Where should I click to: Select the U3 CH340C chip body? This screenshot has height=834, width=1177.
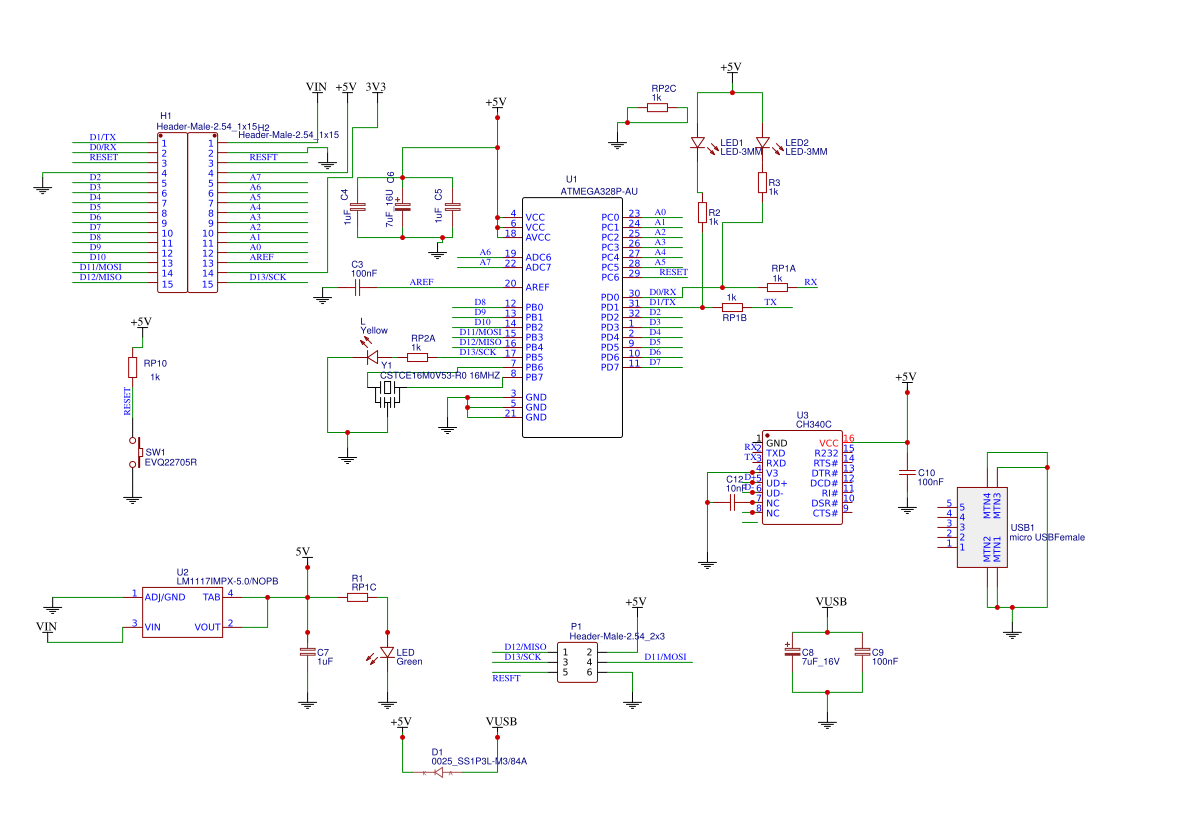802,477
